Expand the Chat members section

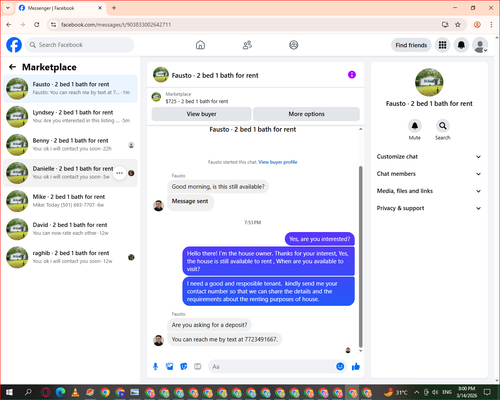429,174
